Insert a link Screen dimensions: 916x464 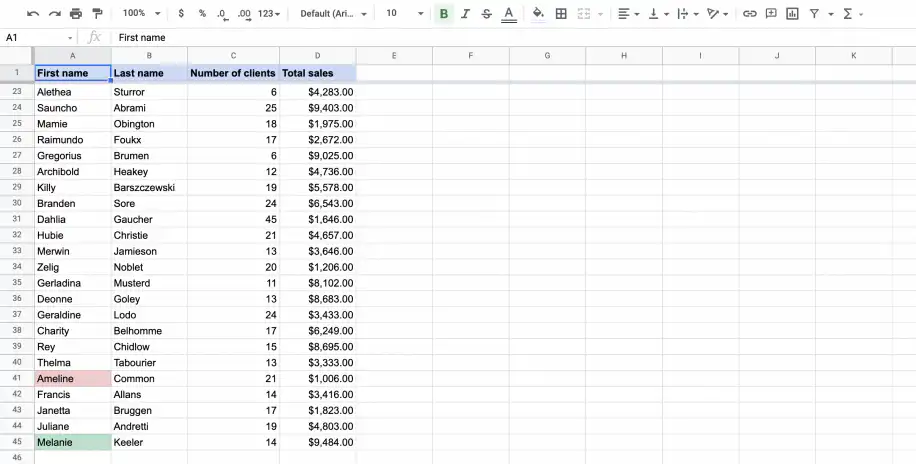click(750, 13)
